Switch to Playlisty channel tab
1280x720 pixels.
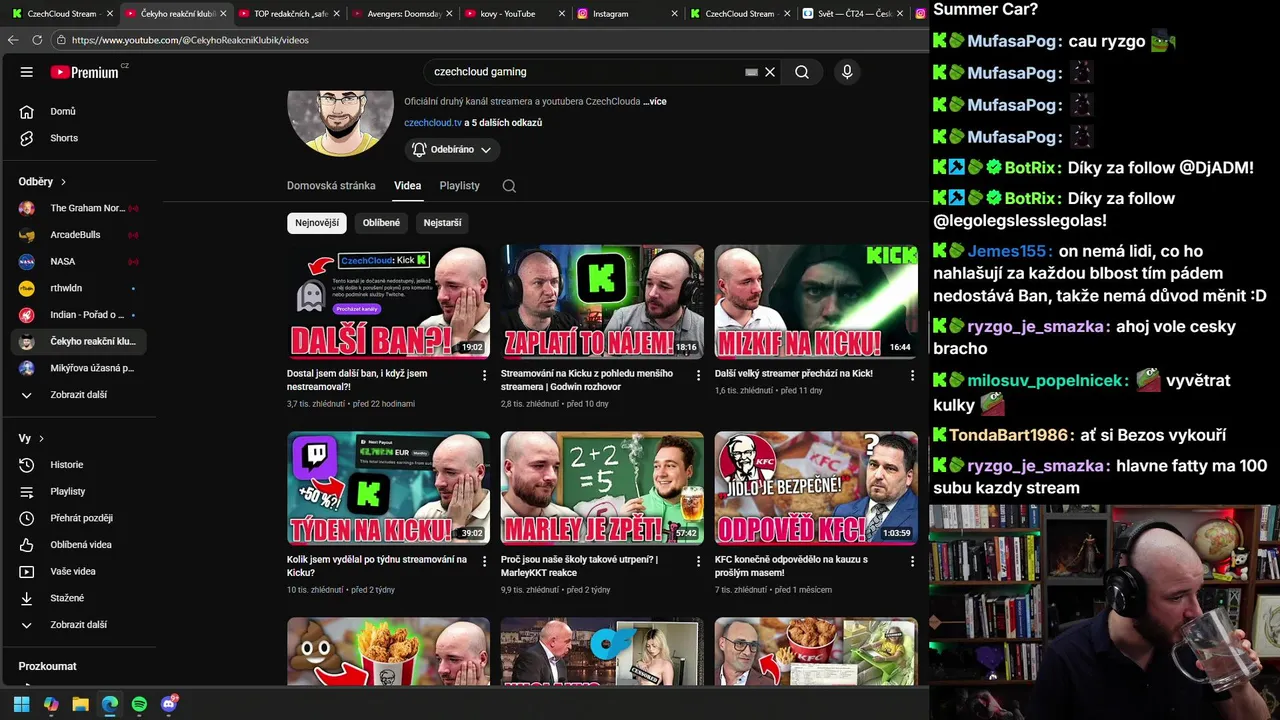pyautogui.click(x=459, y=186)
